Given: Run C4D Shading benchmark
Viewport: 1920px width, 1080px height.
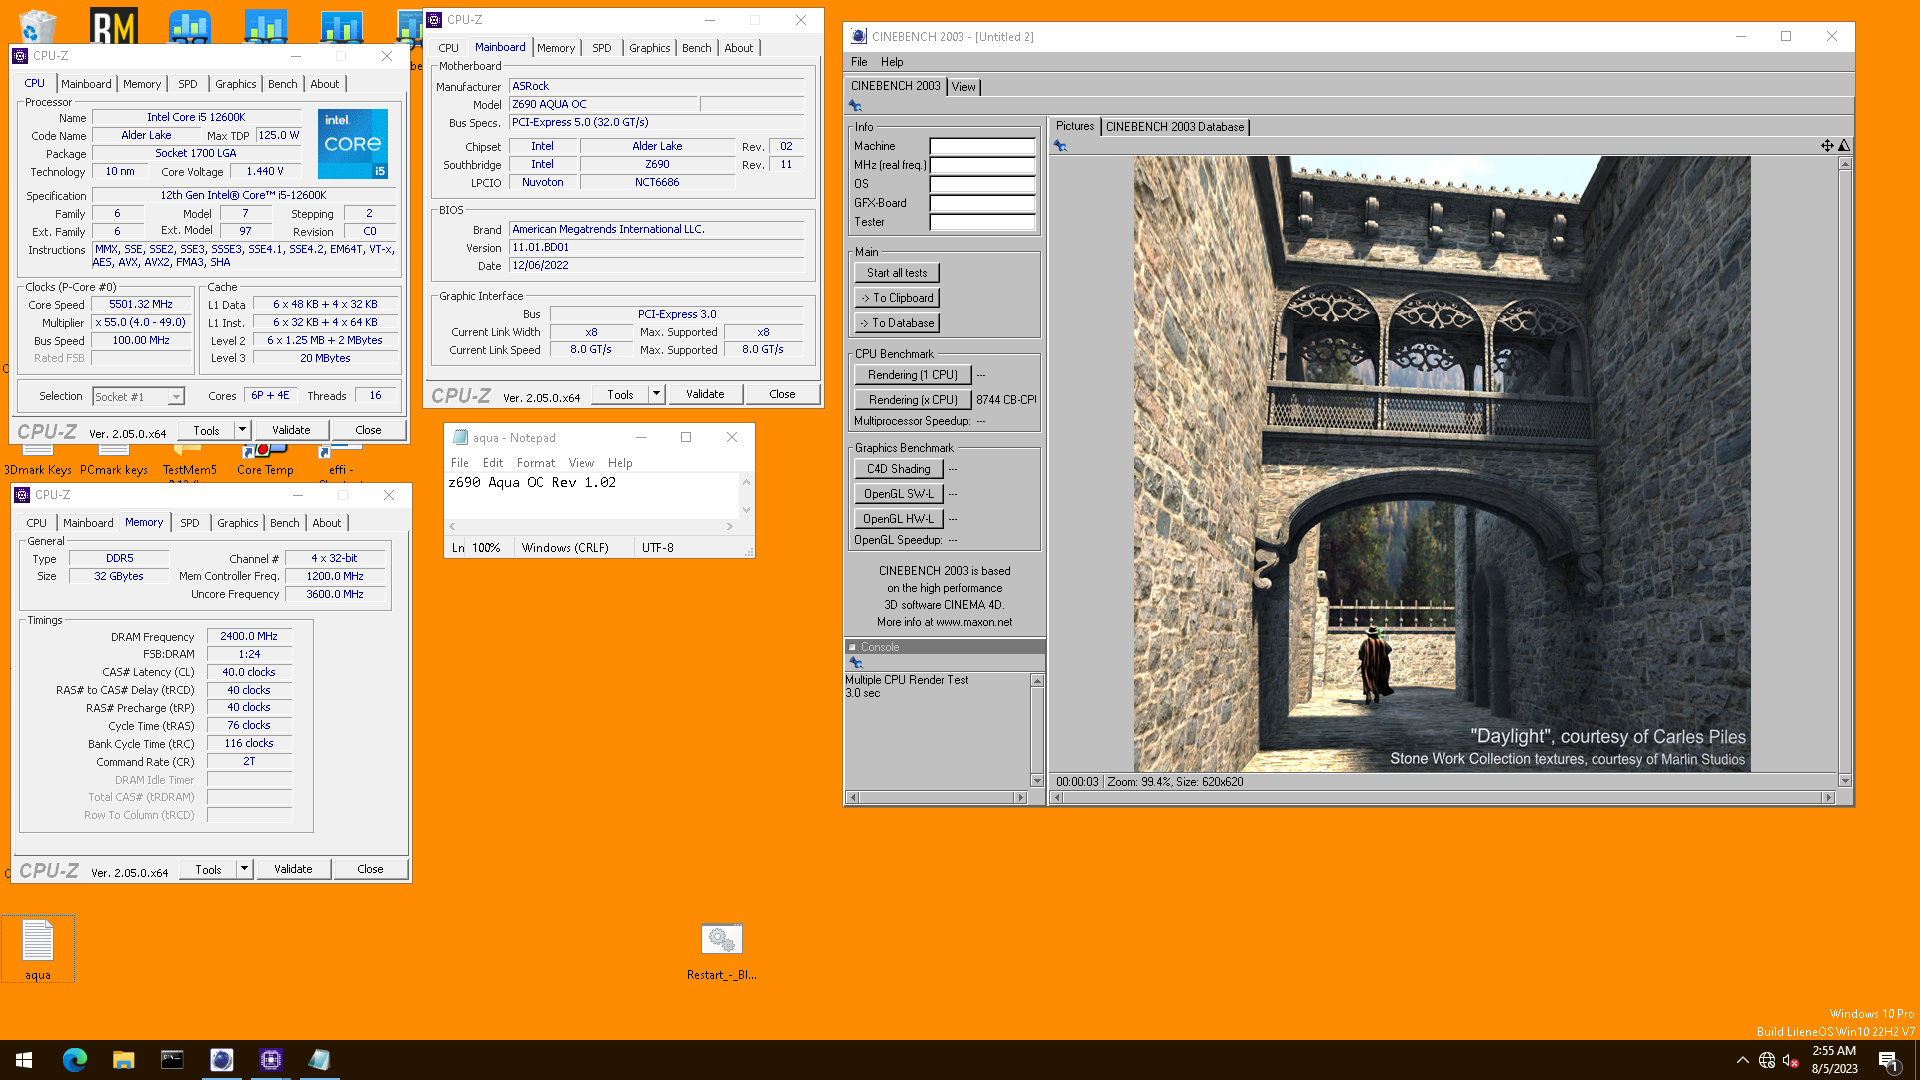Looking at the screenshot, I should point(899,469).
